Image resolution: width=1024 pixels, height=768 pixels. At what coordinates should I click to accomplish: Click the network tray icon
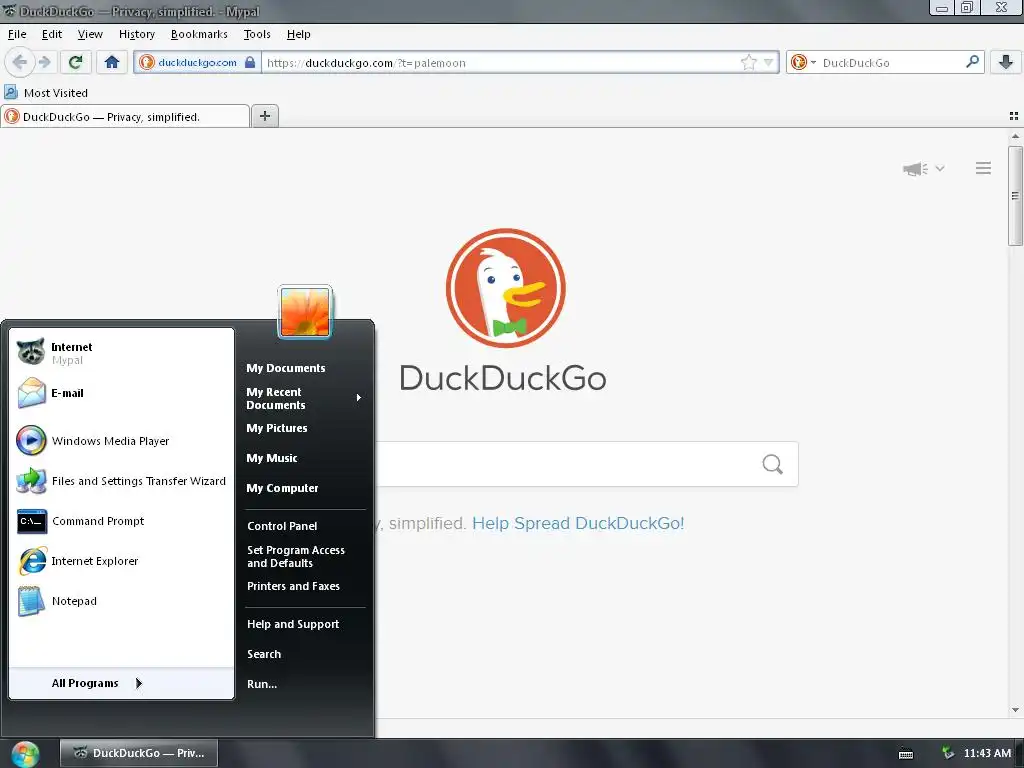click(948, 753)
